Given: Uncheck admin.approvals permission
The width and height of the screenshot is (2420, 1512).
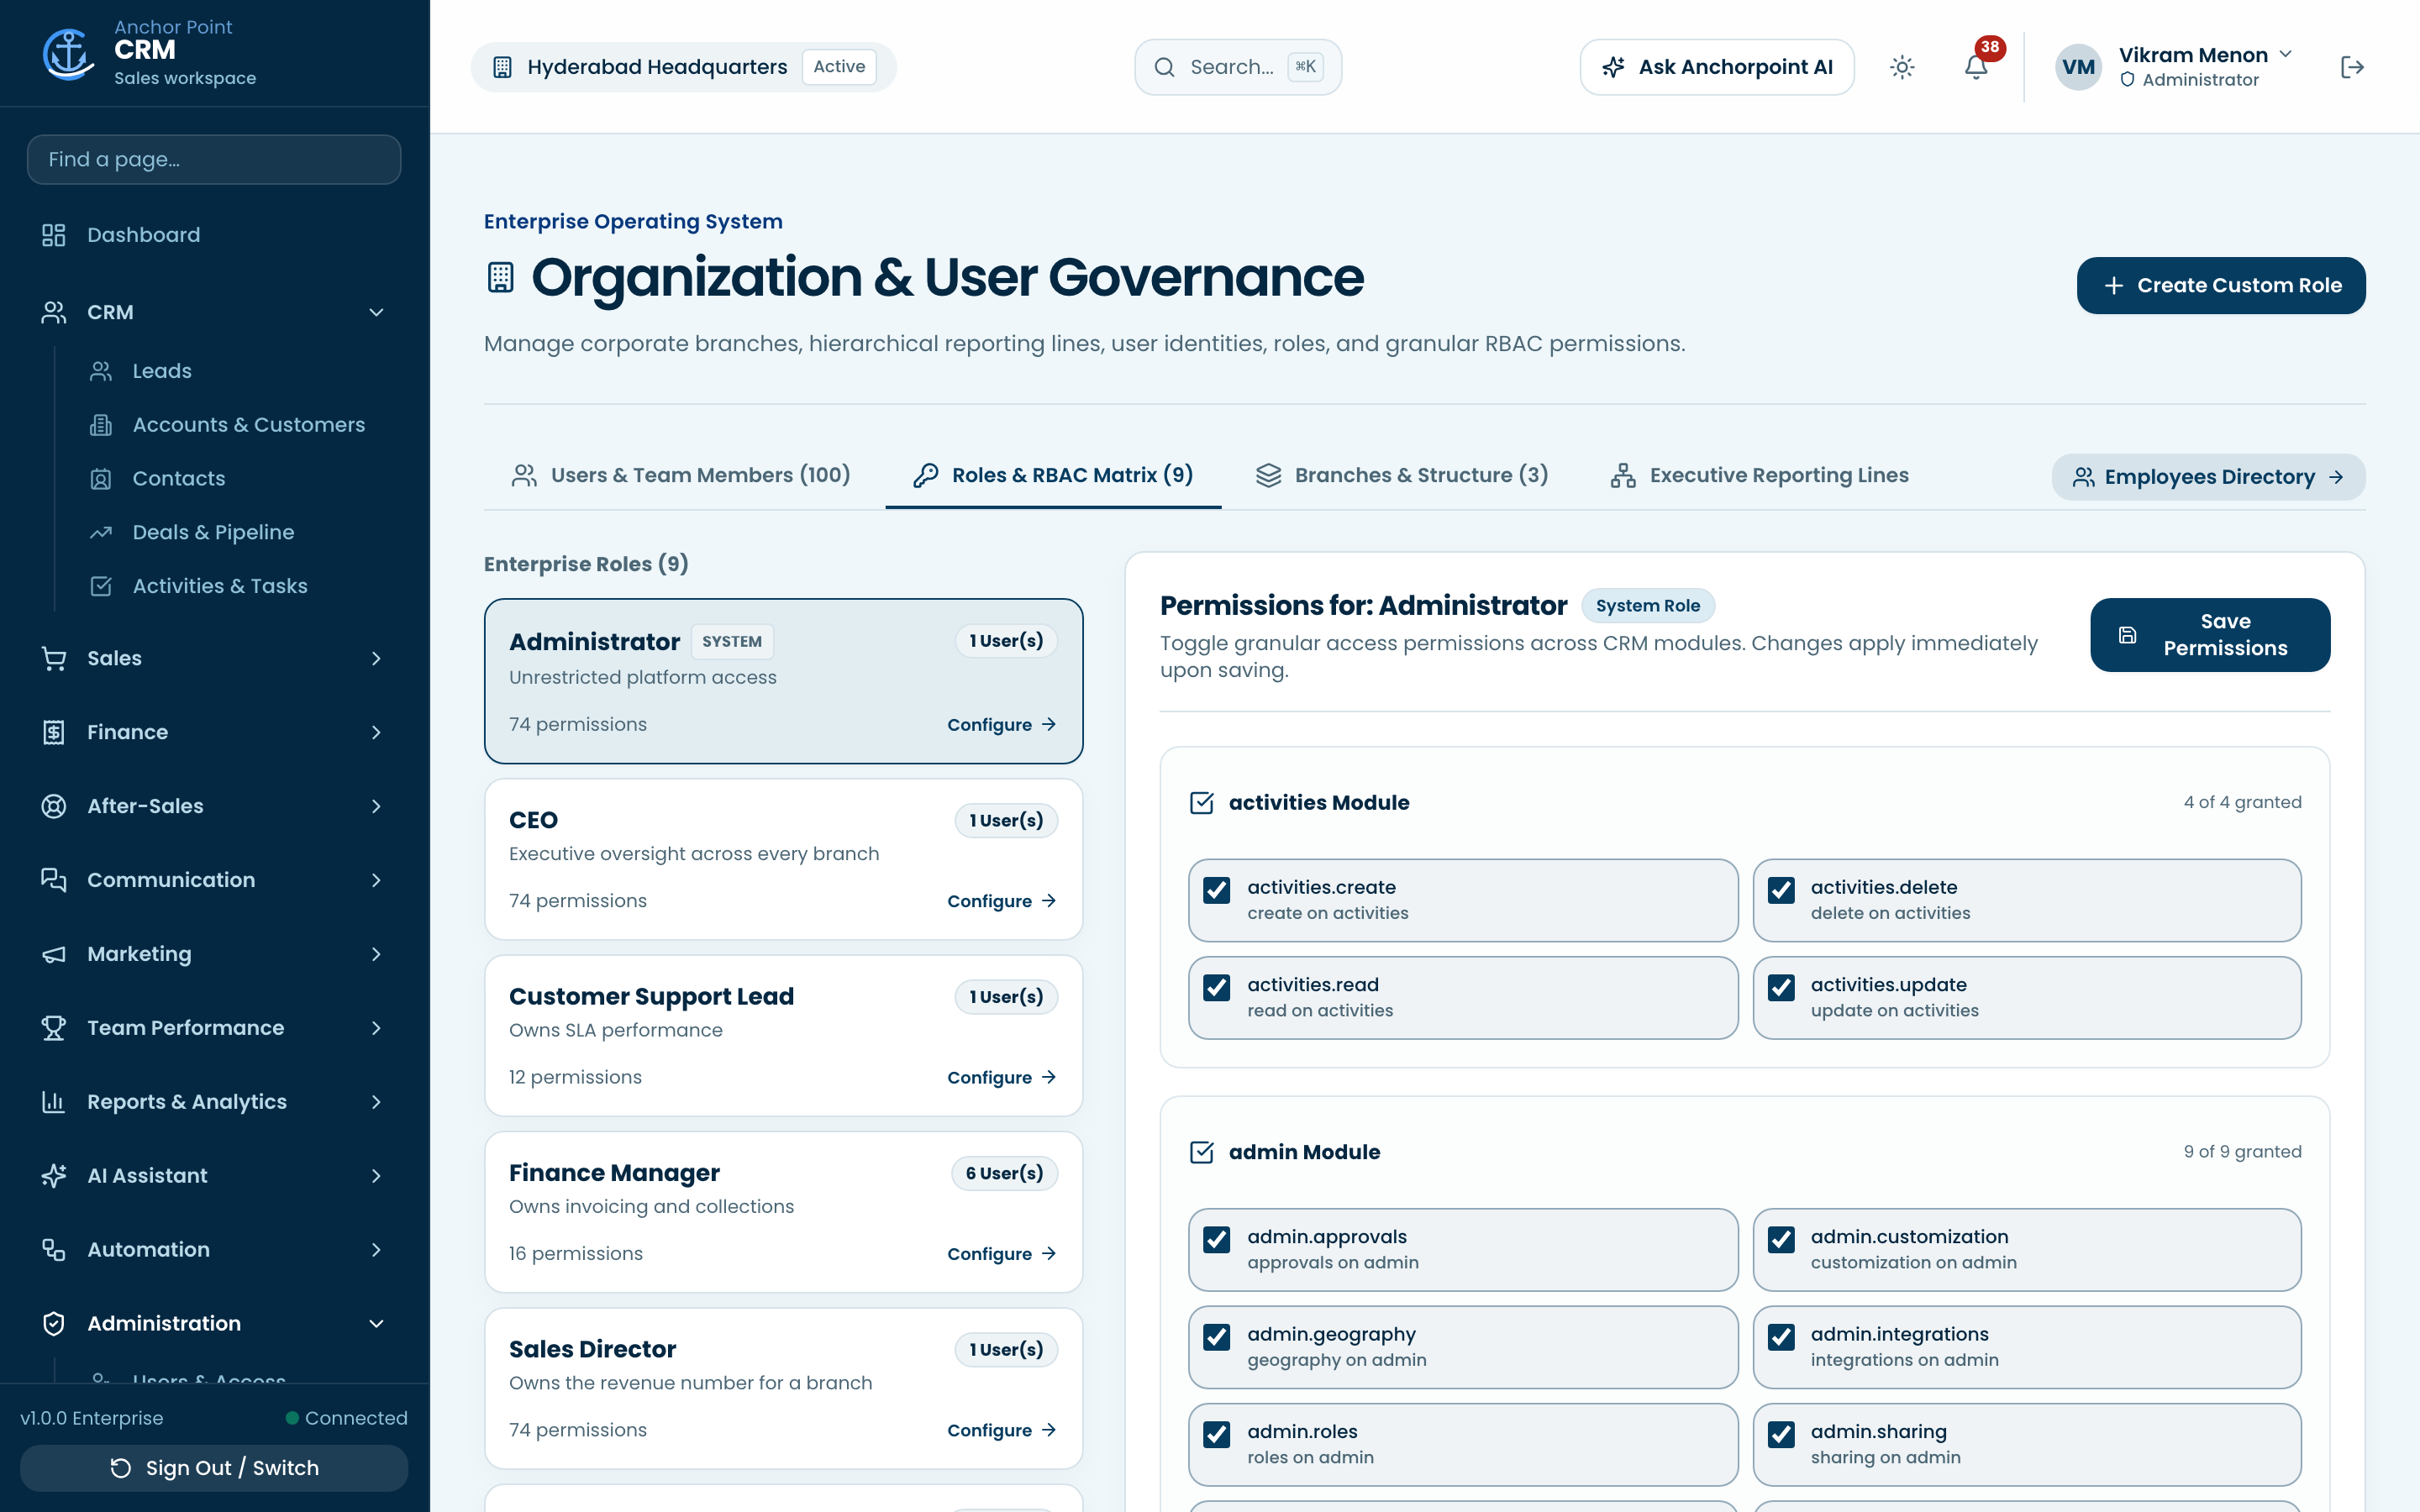Looking at the screenshot, I should click(x=1217, y=1240).
